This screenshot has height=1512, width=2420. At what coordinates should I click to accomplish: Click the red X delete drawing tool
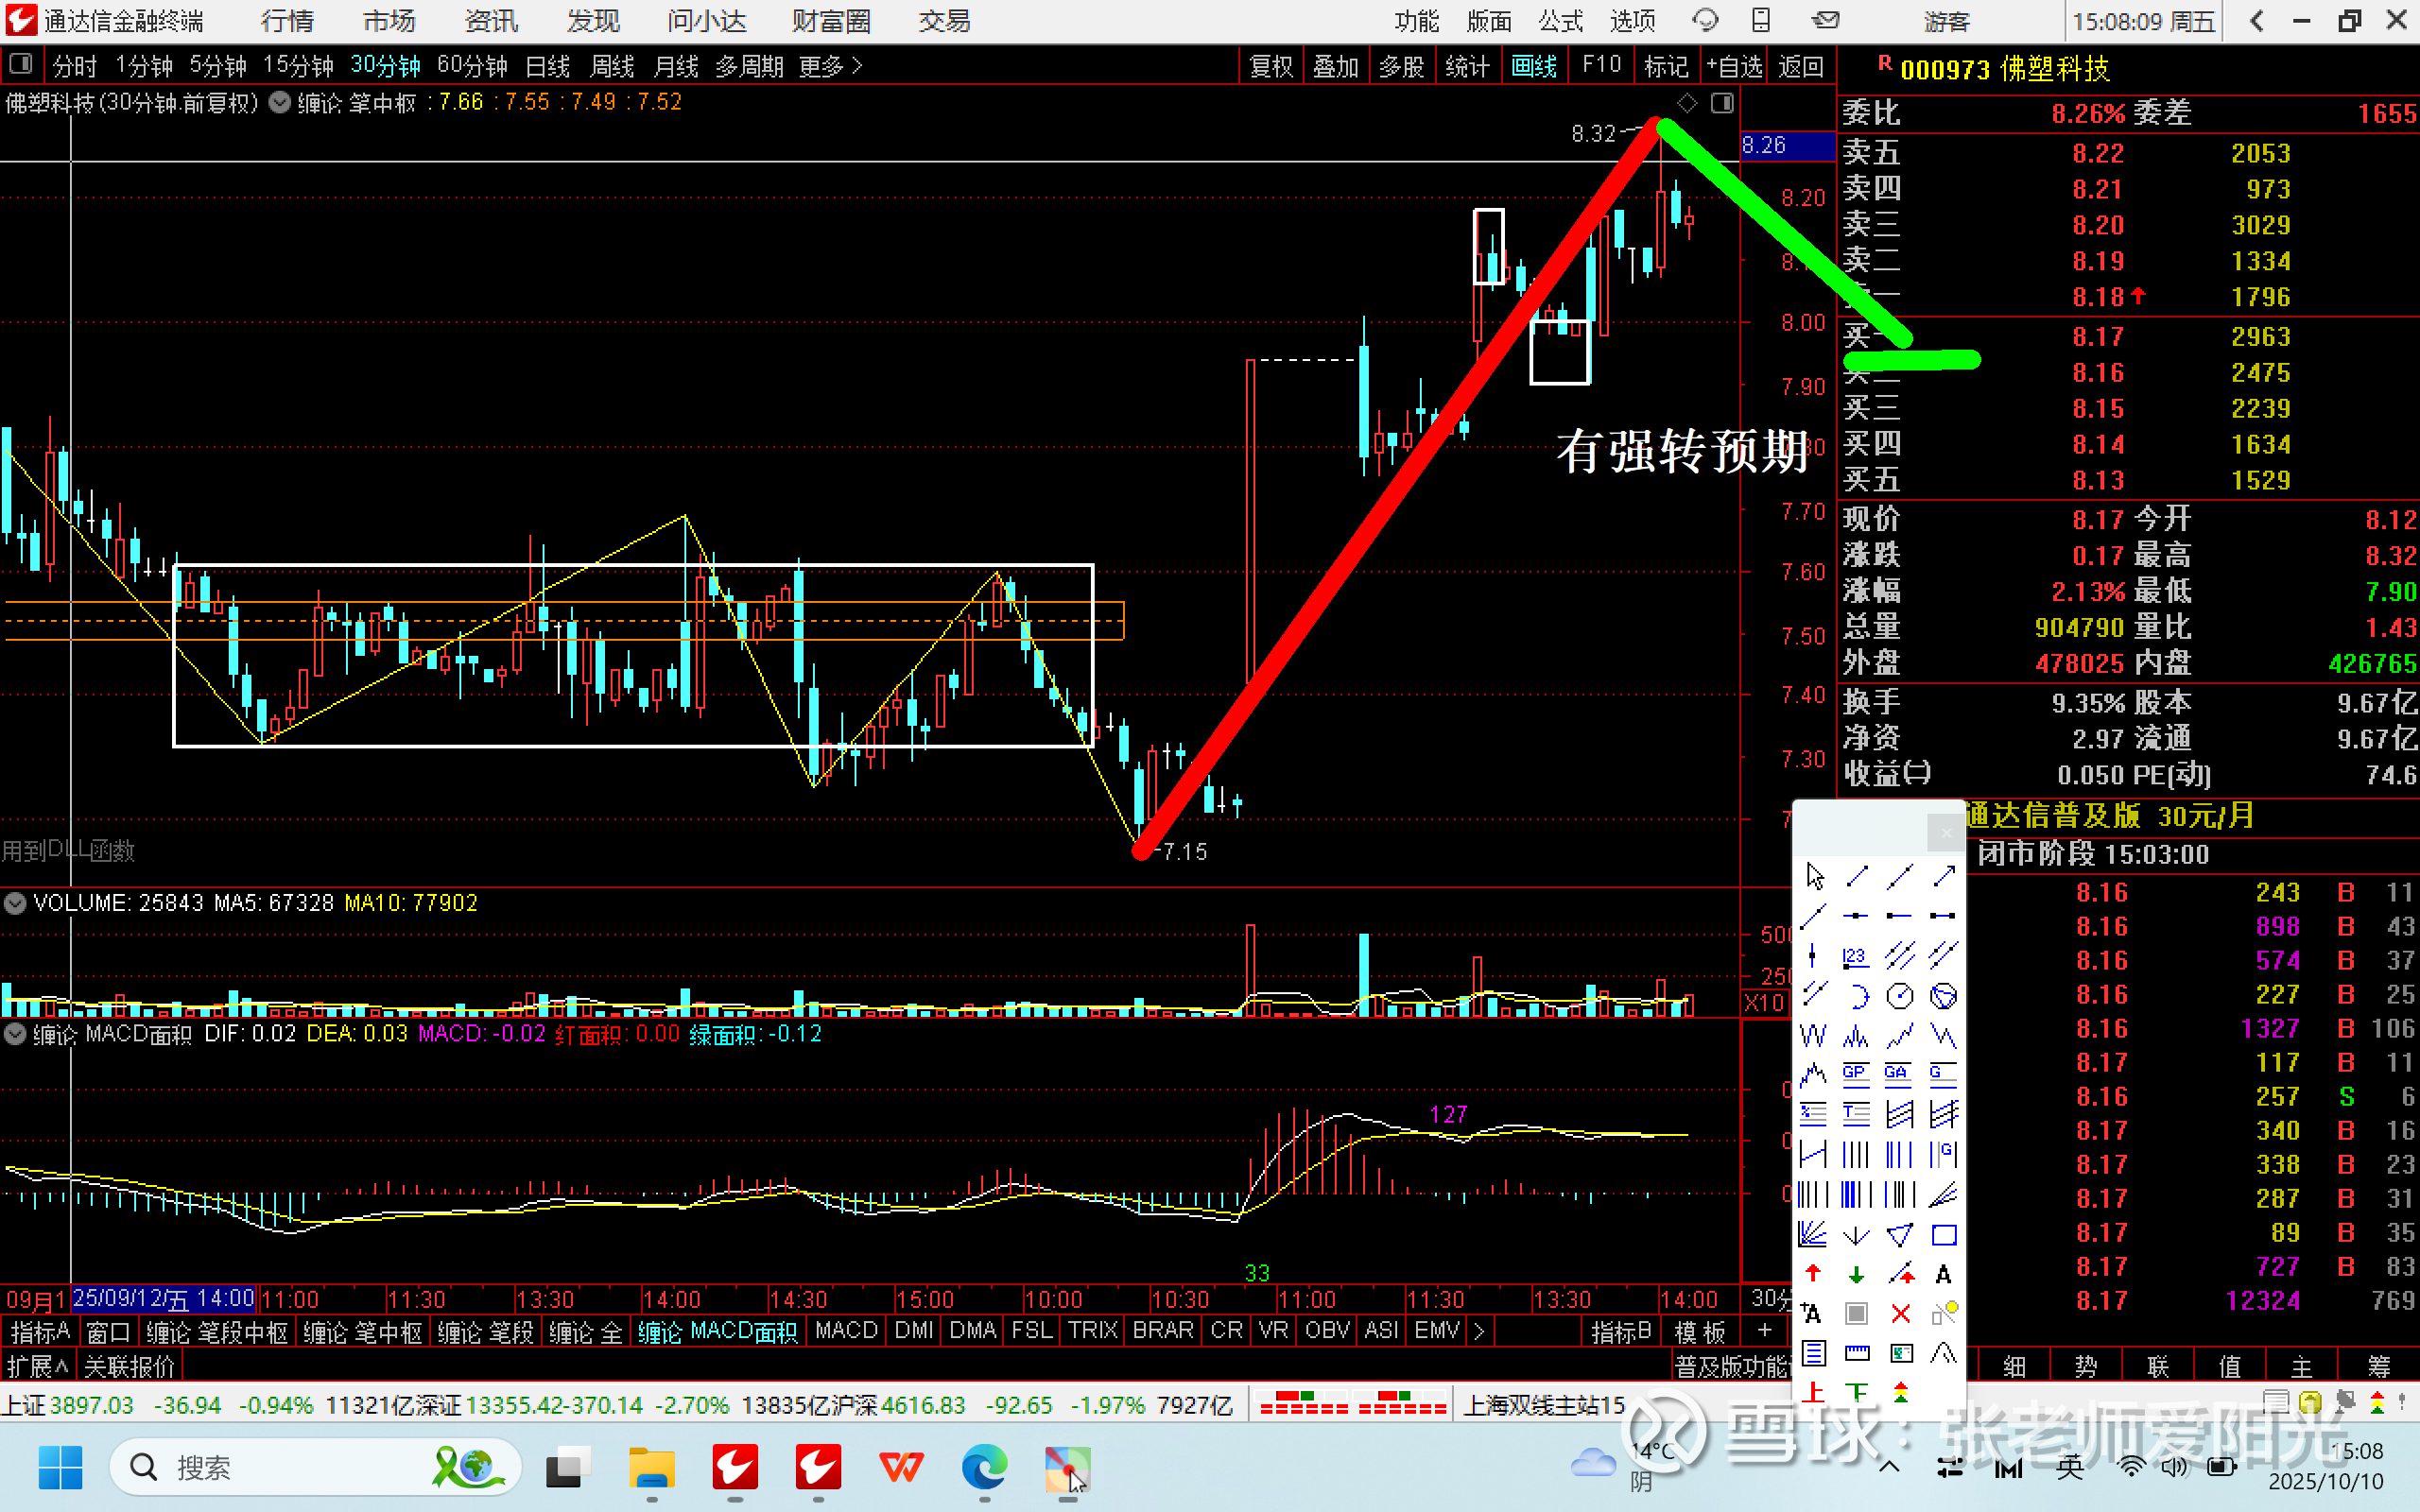tap(1900, 1314)
